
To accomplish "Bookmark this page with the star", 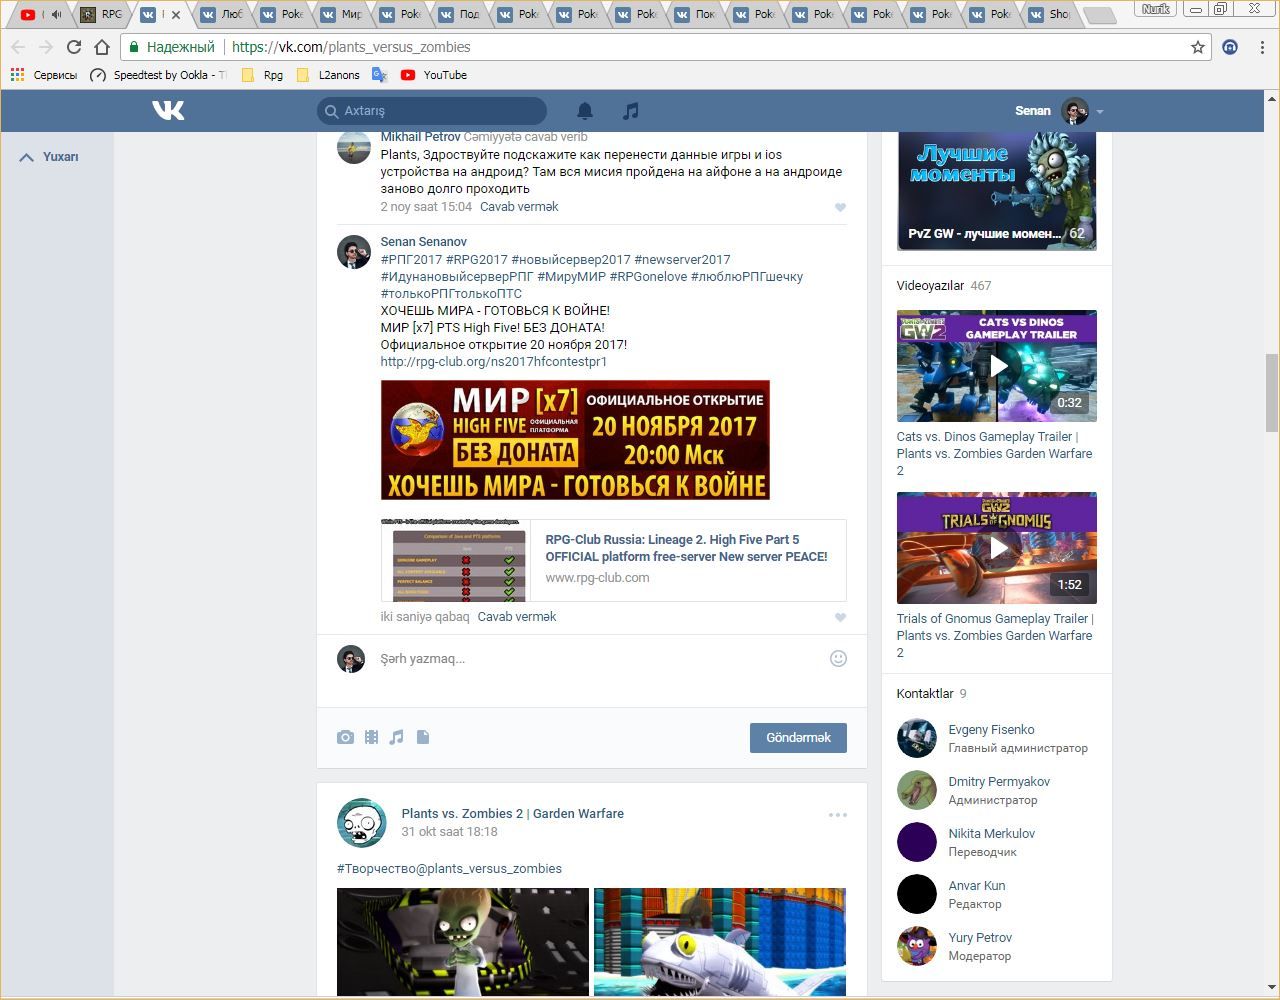I will (x=1197, y=47).
